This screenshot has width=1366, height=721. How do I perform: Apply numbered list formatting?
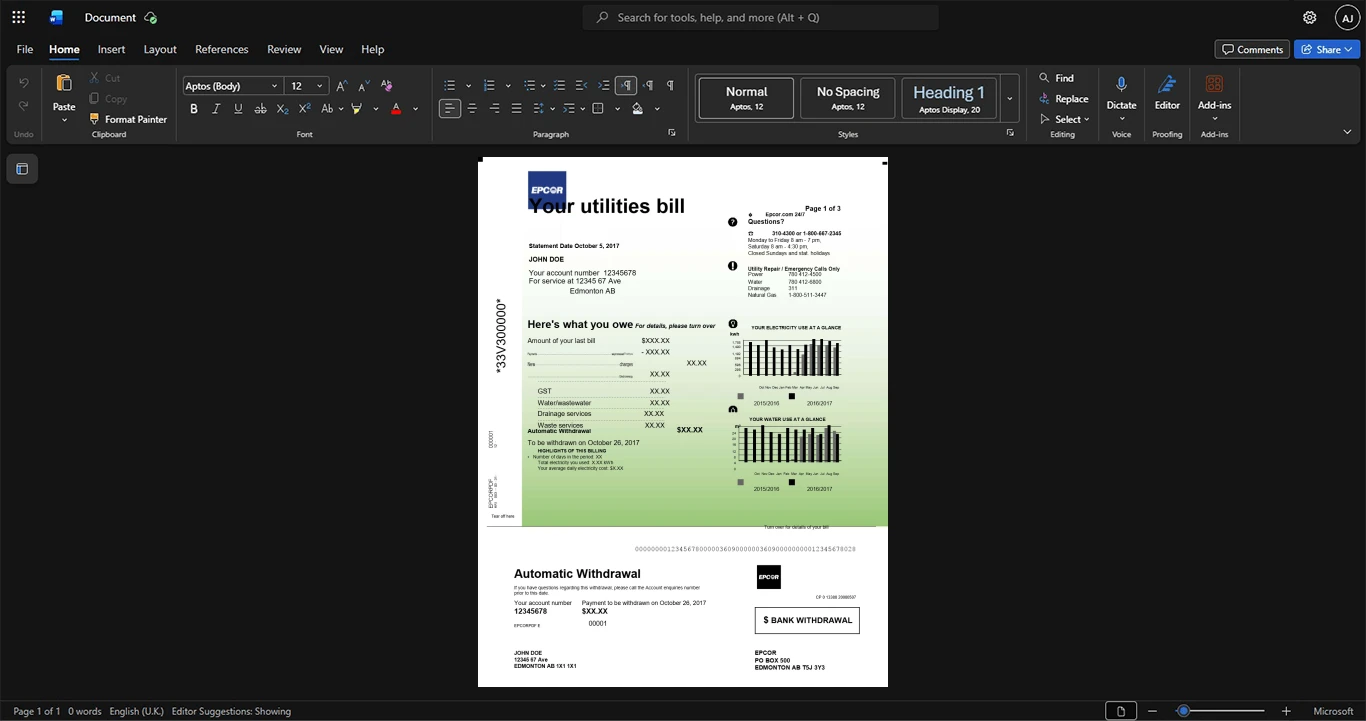[x=489, y=86]
